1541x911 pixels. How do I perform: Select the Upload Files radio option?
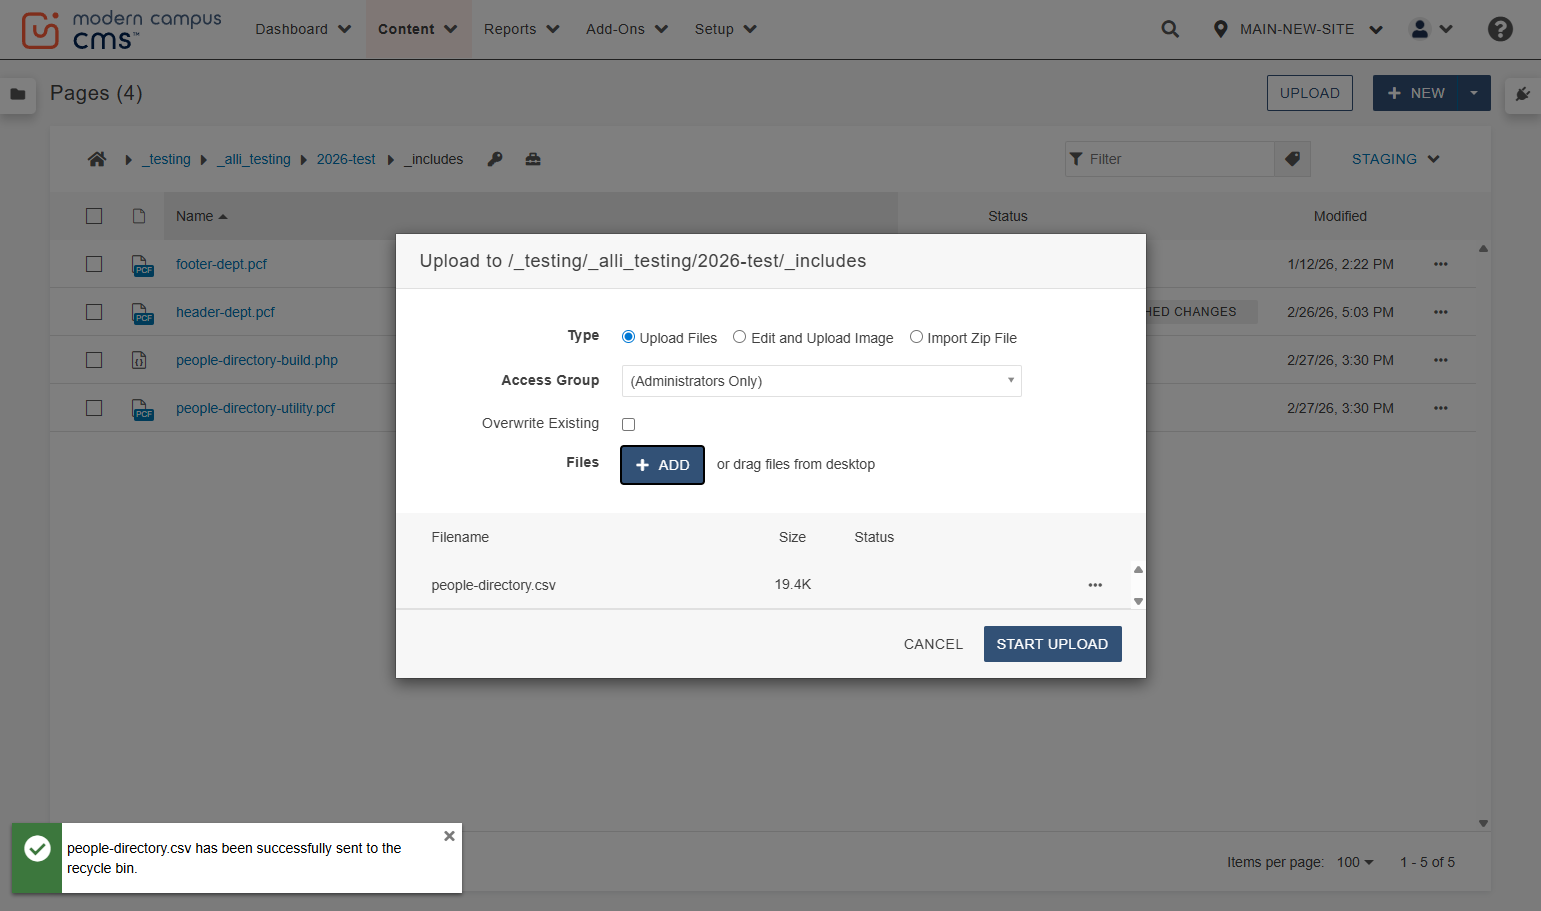coord(628,337)
